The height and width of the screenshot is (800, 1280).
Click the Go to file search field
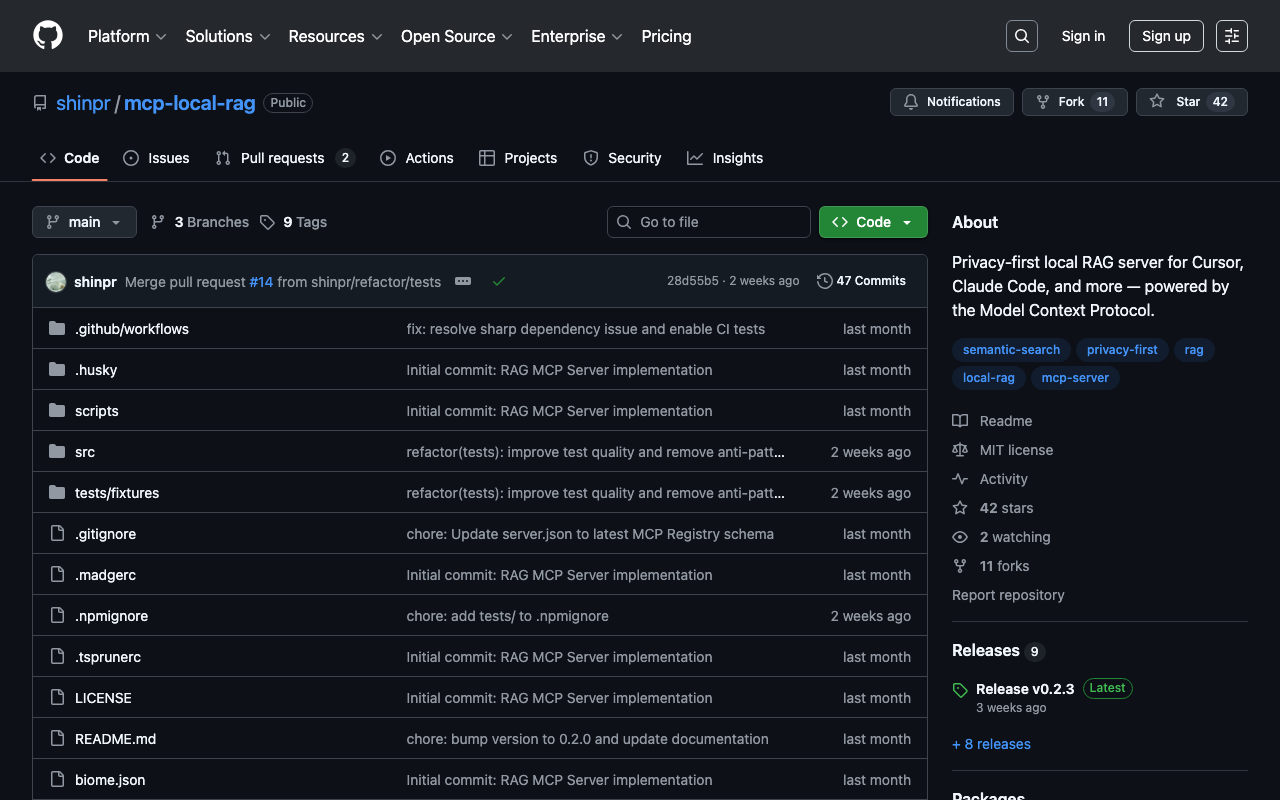pos(709,222)
